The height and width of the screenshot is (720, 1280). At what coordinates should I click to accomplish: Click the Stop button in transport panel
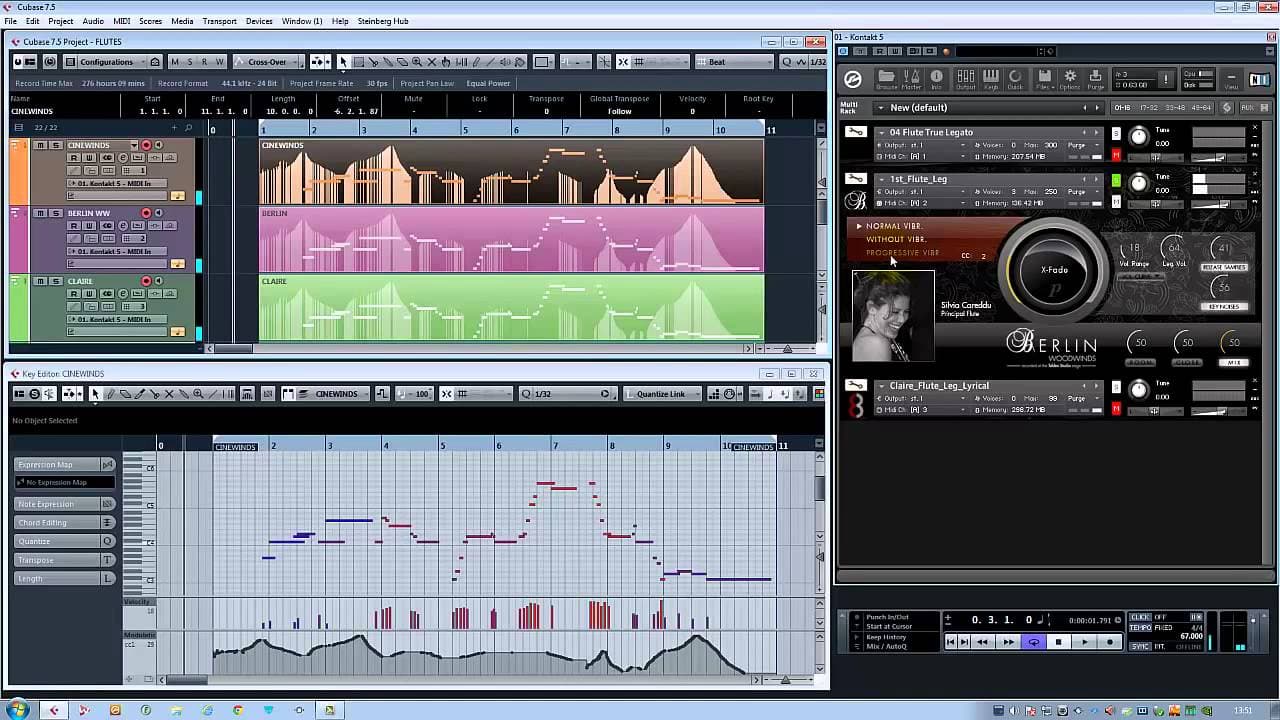click(x=1058, y=642)
